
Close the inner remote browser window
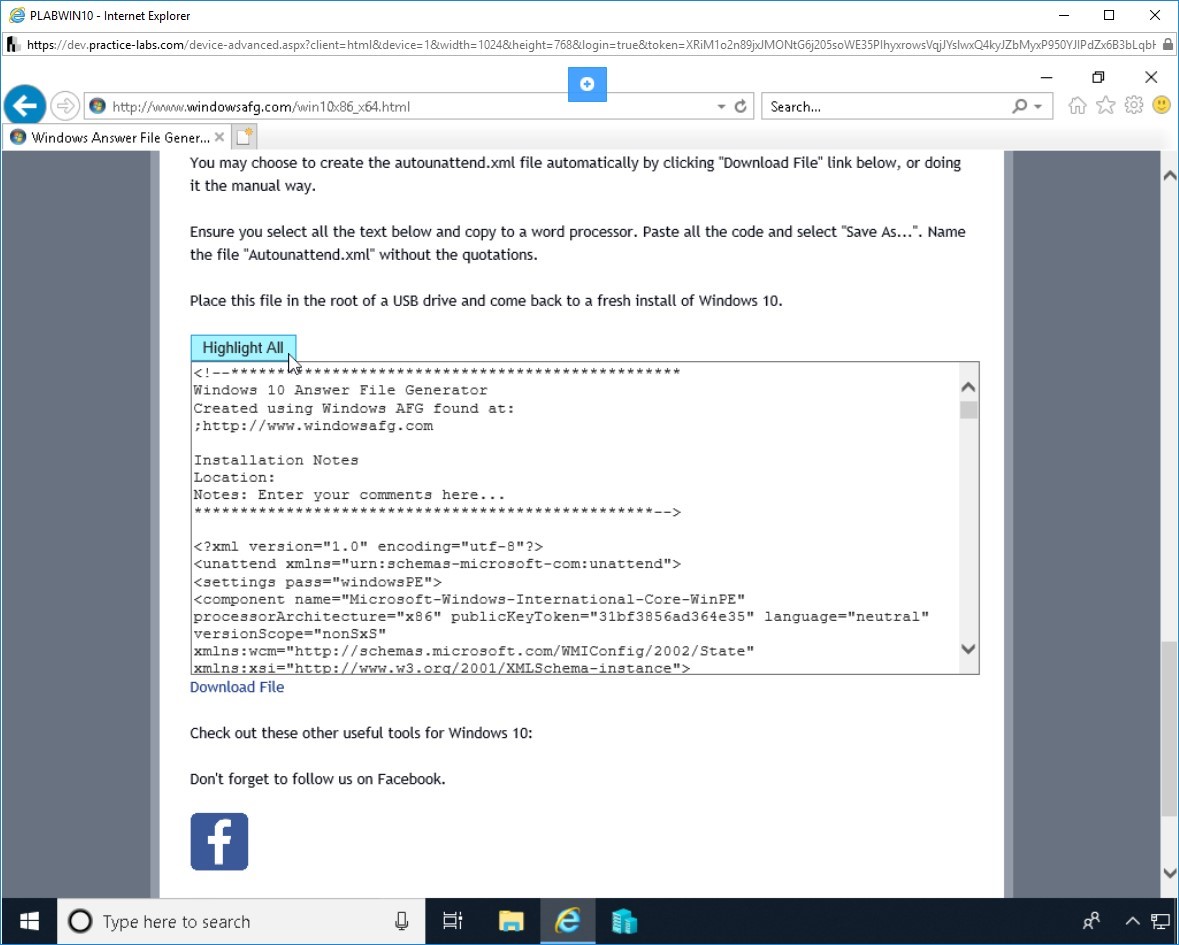pyautogui.click(x=1151, y=77)
